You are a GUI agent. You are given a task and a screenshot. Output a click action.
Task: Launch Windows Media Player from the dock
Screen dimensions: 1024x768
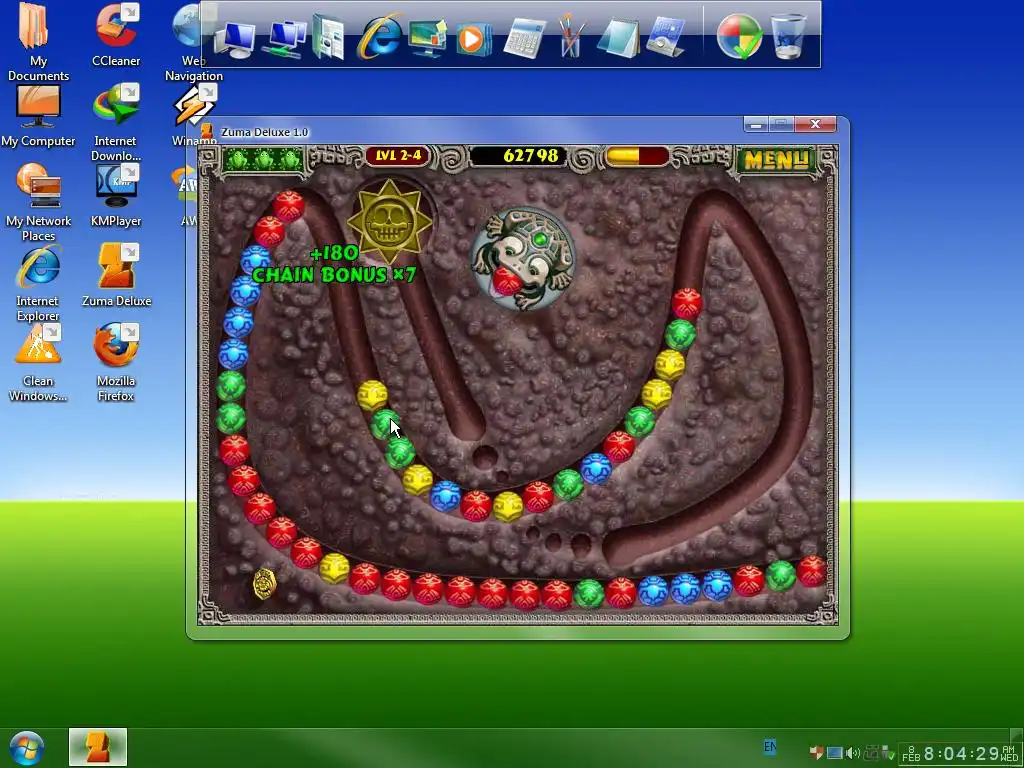(473, 39)
